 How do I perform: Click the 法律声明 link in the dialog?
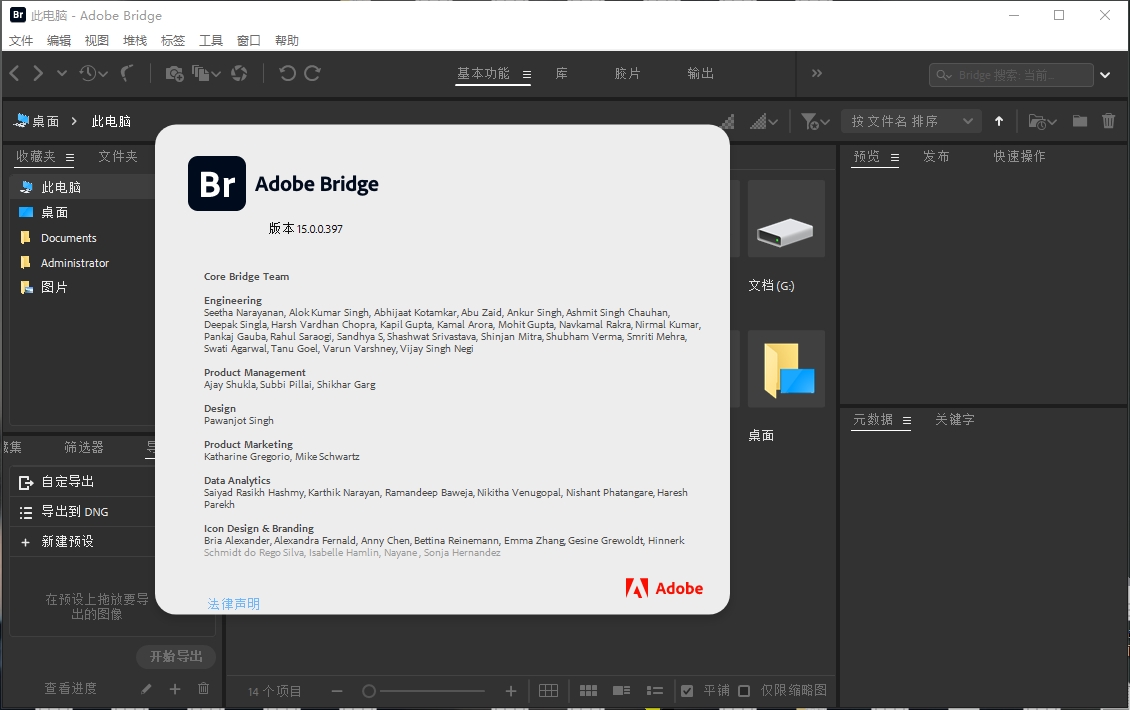[233, 603]
